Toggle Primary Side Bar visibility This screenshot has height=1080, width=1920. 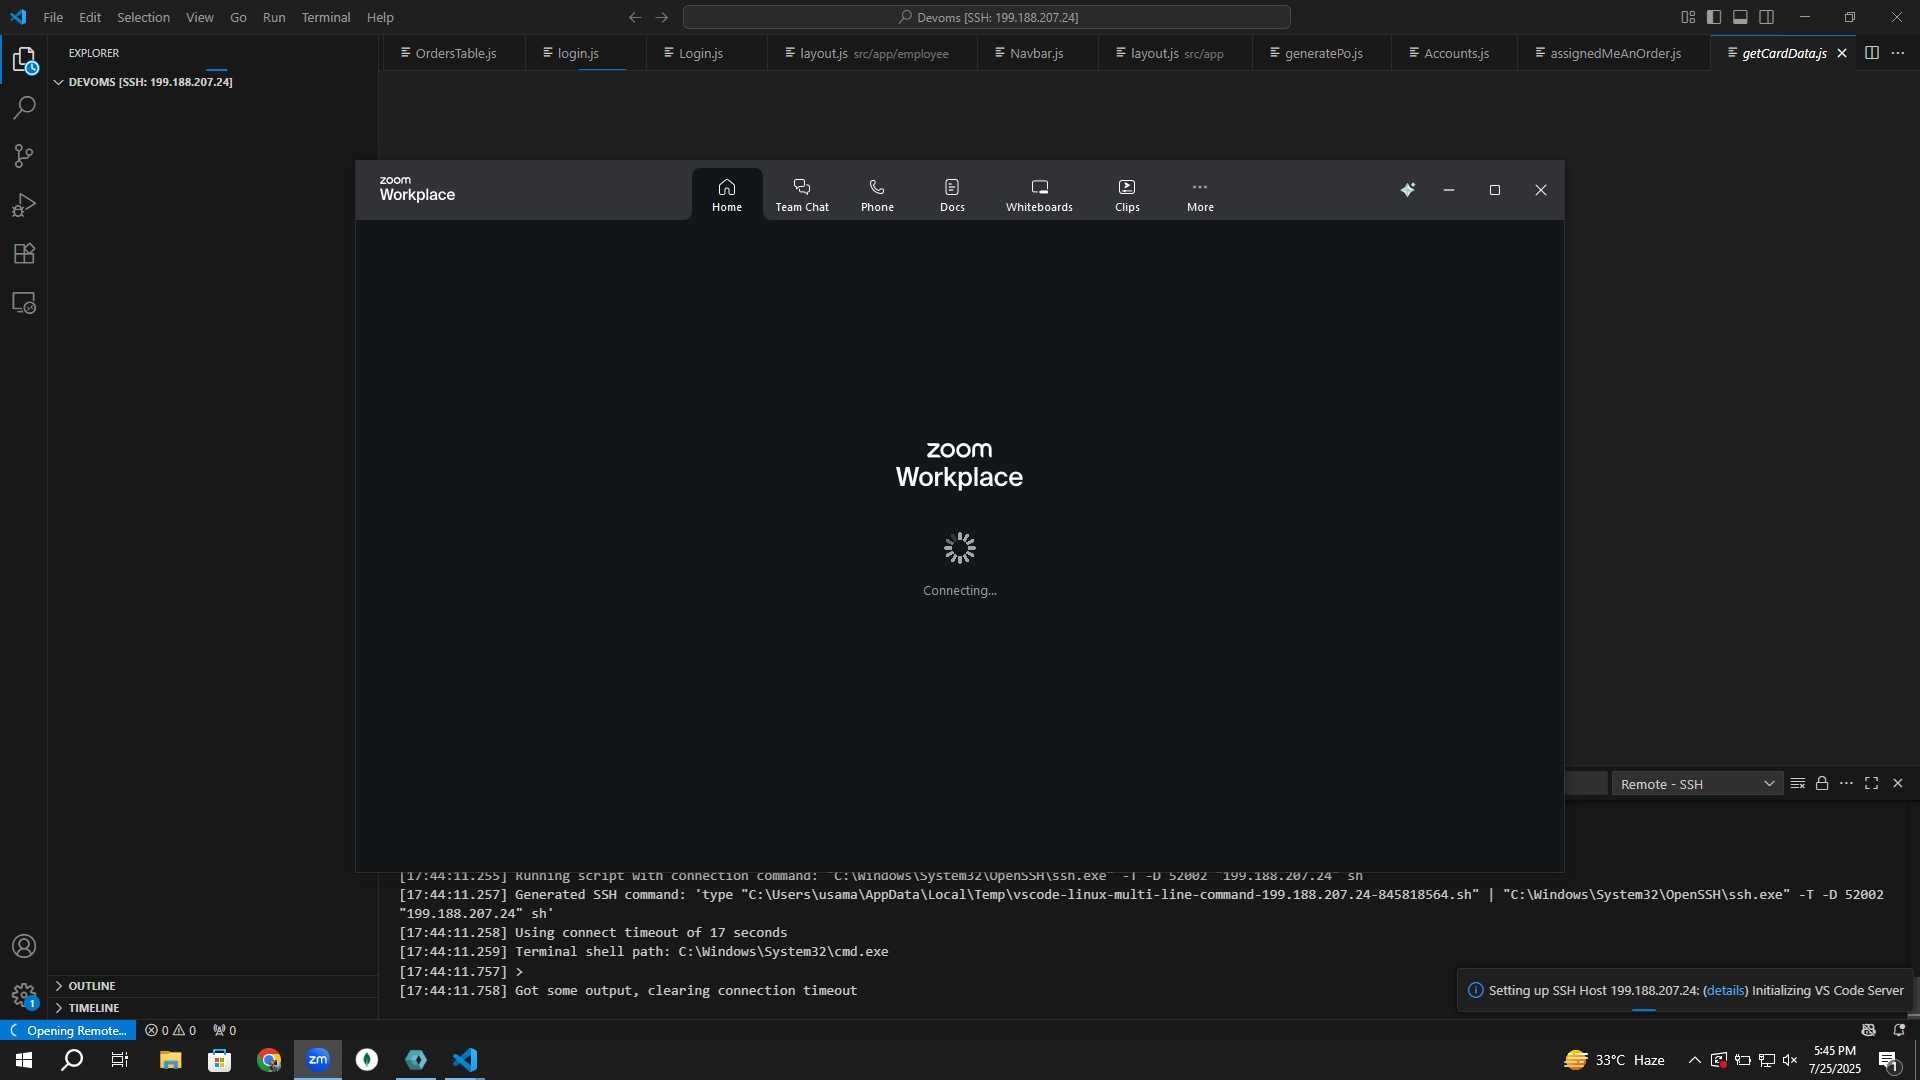tap(1714, 17)
